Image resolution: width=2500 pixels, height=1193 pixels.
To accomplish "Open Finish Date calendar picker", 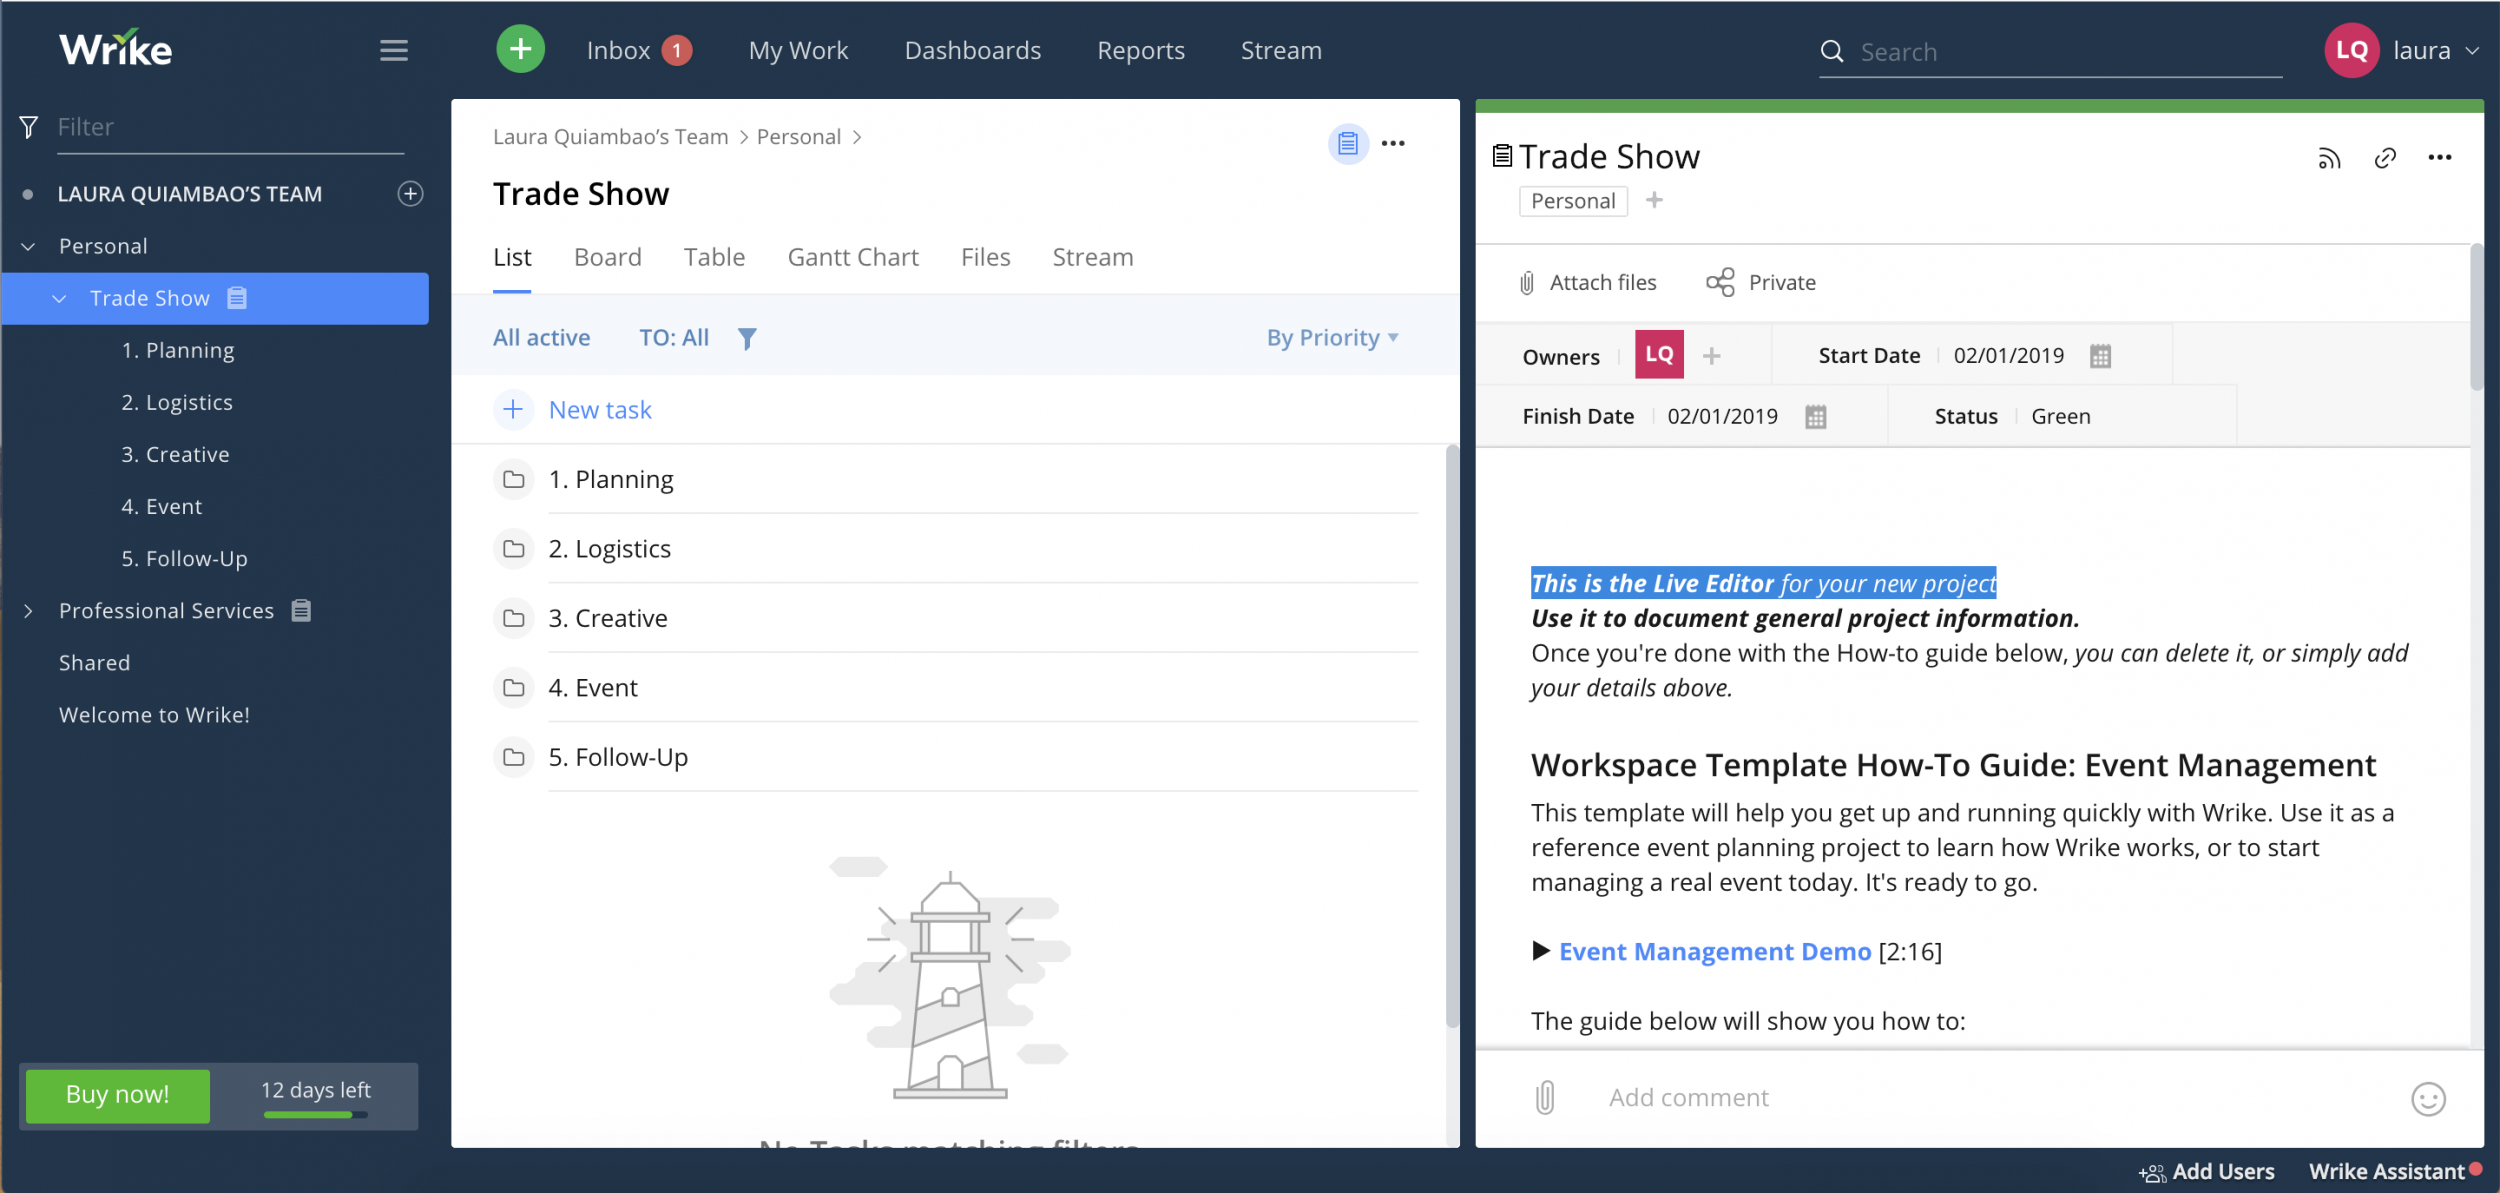I will pos(1816,417).
